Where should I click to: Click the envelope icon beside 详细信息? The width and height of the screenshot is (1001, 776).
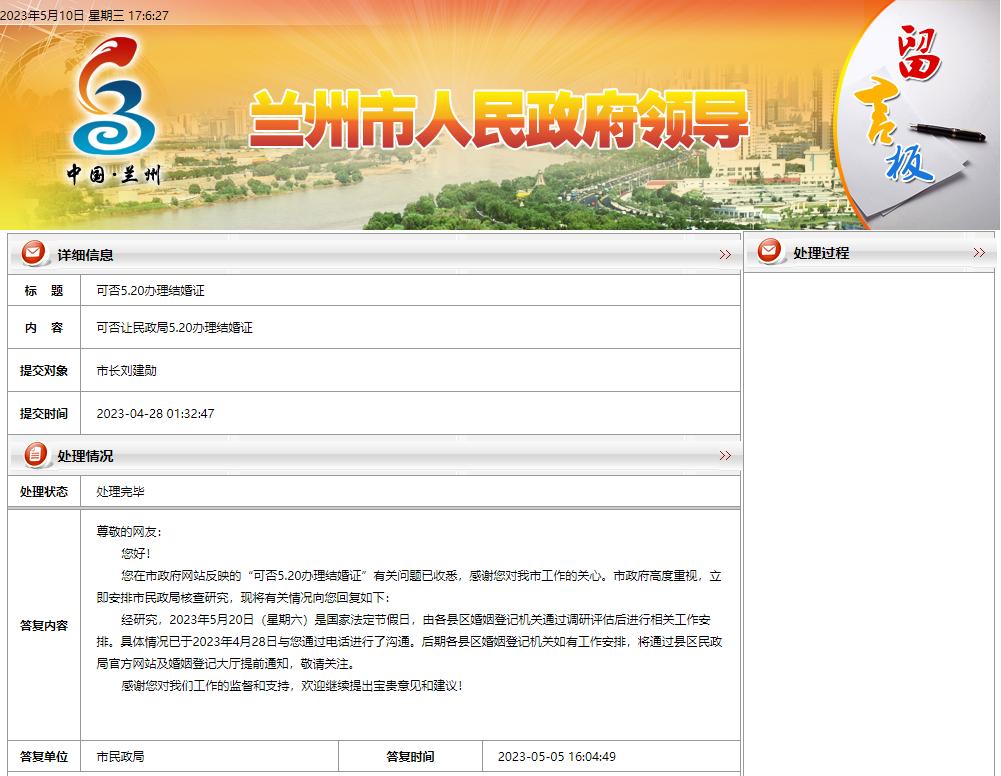[33, 254]
